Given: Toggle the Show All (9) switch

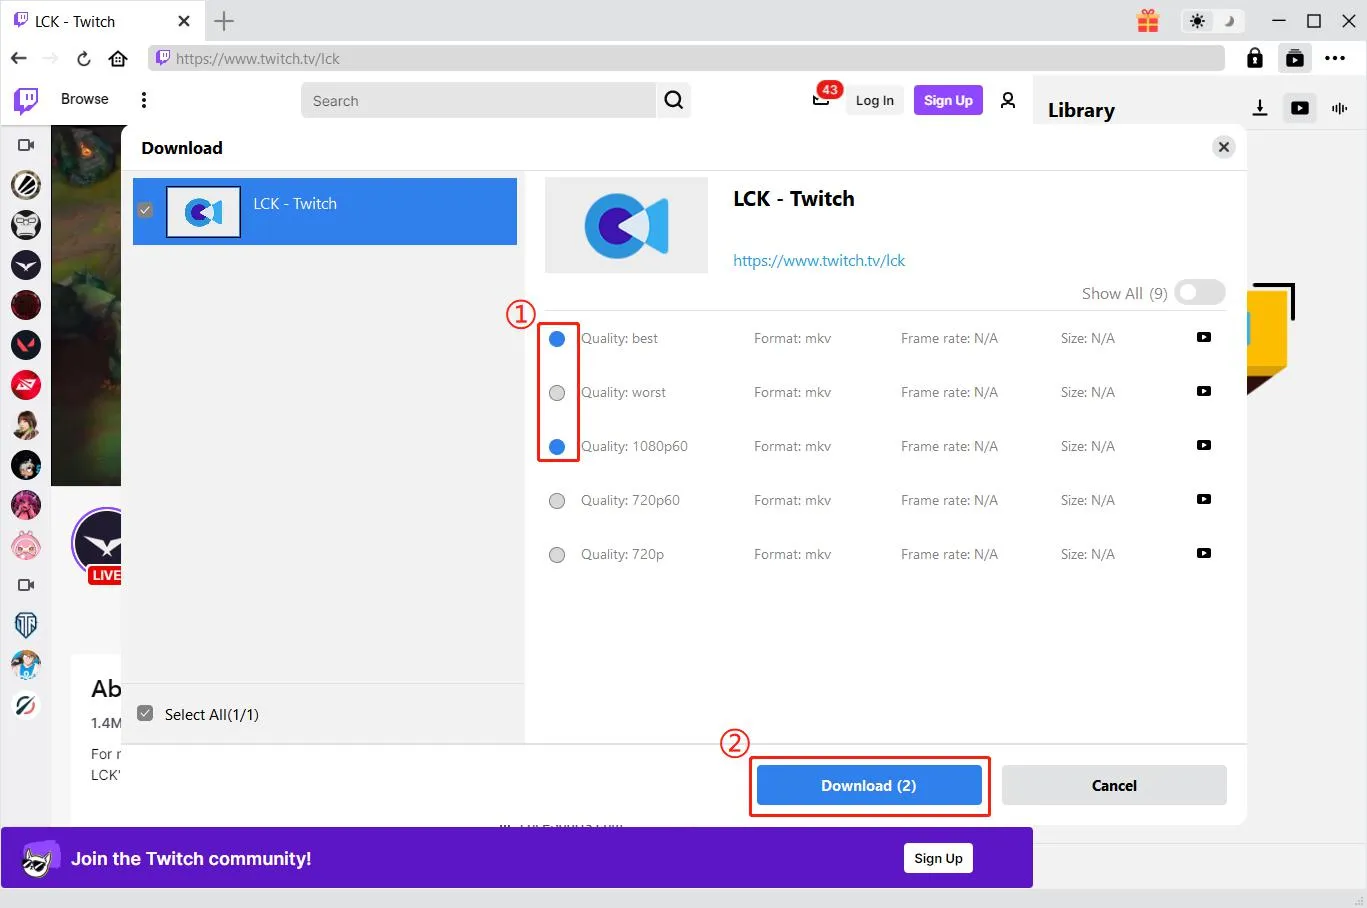Looking at the screenshot, I should pyautogui.click(x=1199, y=293).
